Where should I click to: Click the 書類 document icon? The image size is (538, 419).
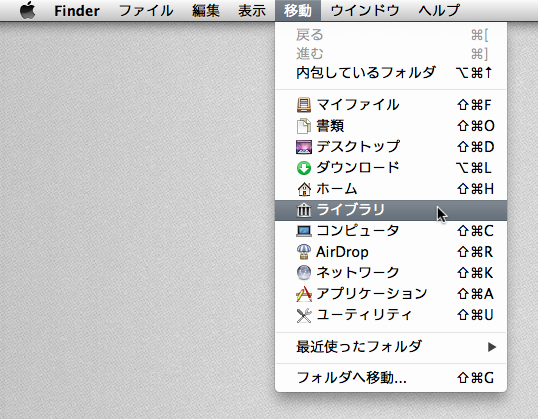[x=304, y=126]
